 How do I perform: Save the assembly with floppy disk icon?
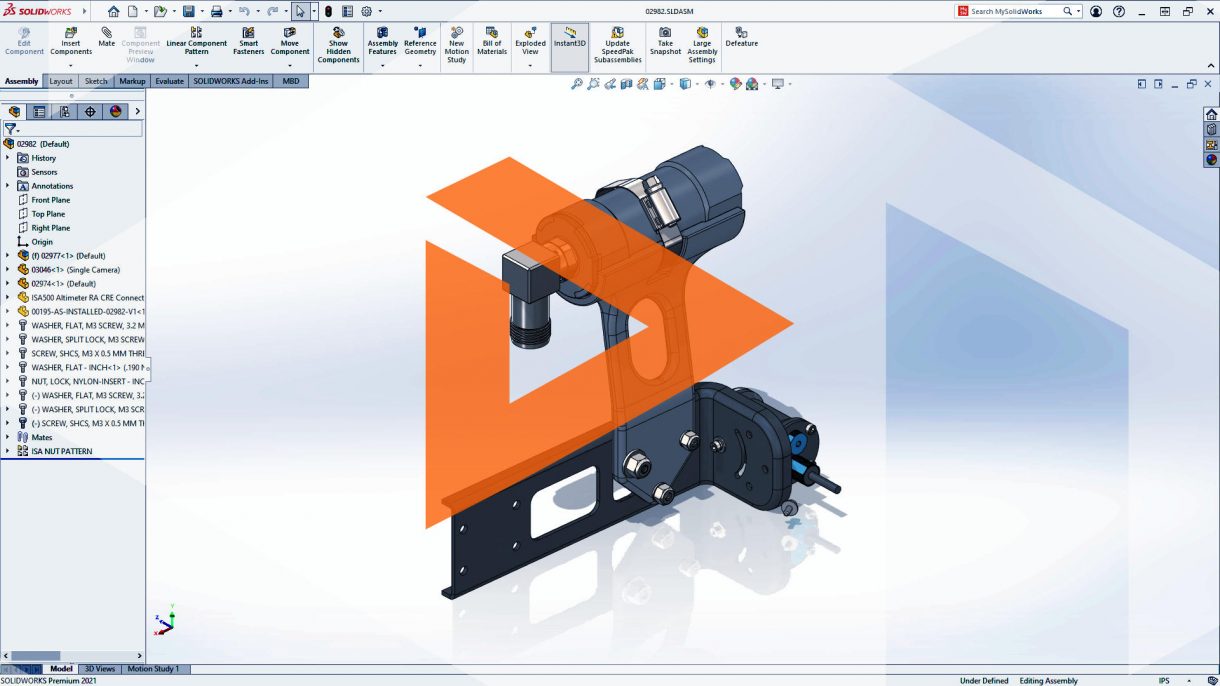coord(188,11)
